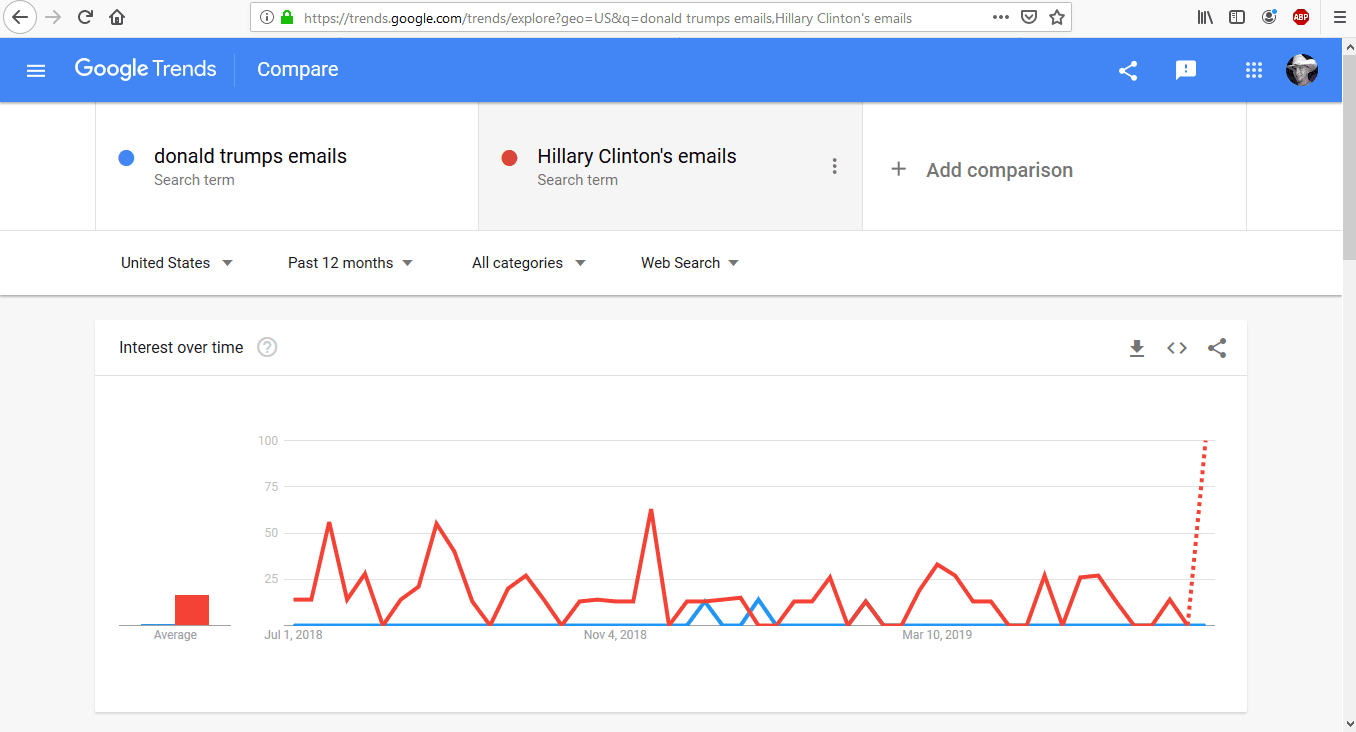Image resolution: width=1356 pixels, height=732 pixels.
Task: Click the help icon beside Interest over time
Action: (x=267, y=348)
